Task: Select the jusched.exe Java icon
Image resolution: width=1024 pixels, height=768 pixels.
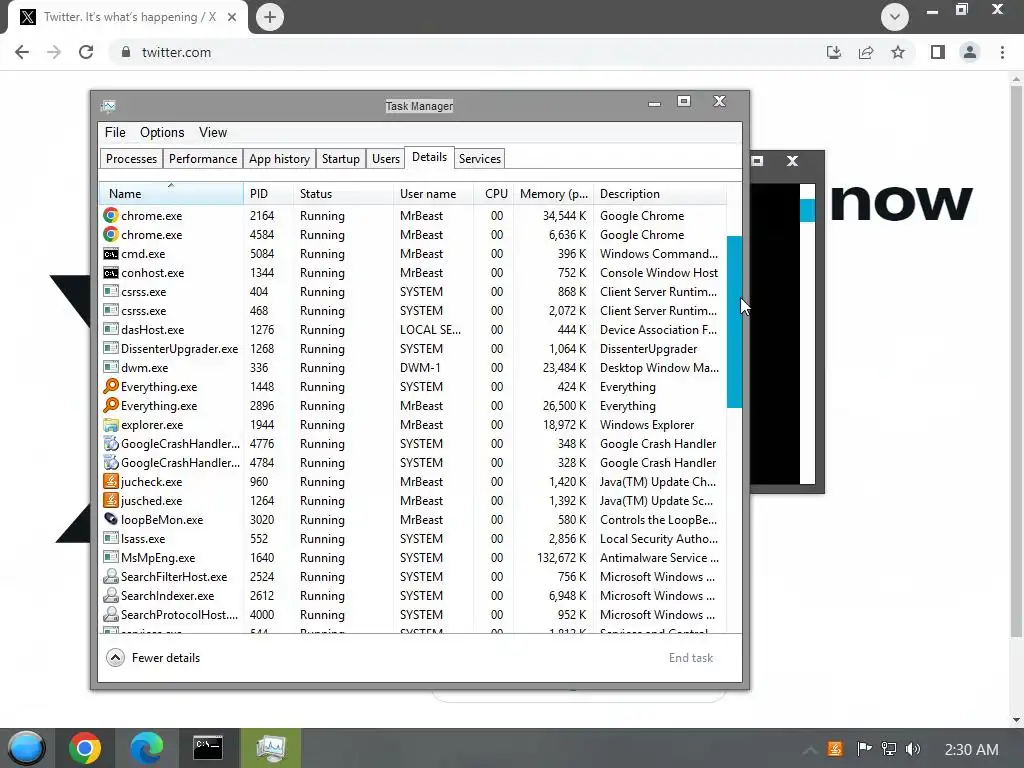Action: [x=111, y=500]
